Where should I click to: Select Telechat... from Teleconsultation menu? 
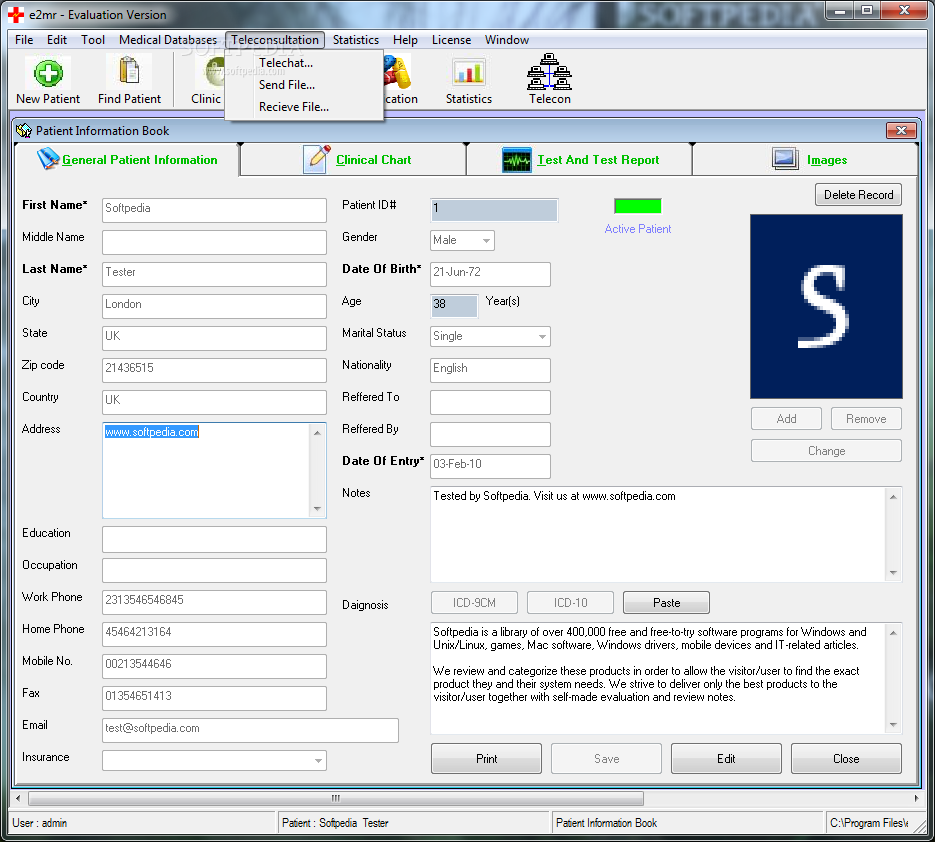[x=286, y=63]
